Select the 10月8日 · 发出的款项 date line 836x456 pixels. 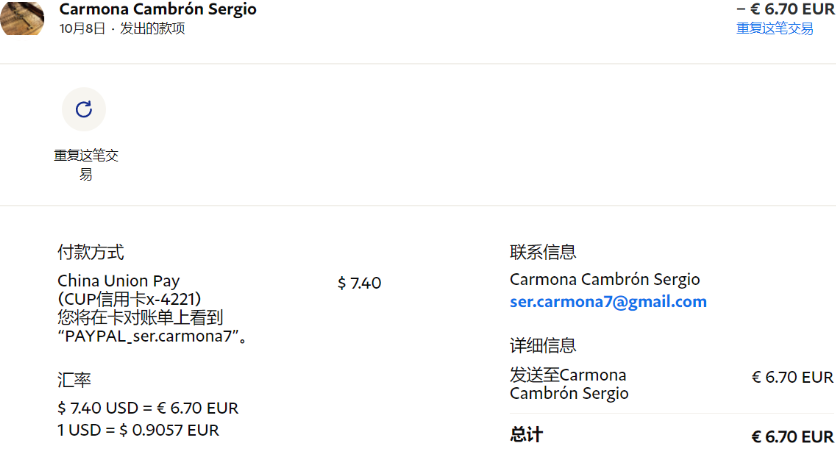pos(122,28)
